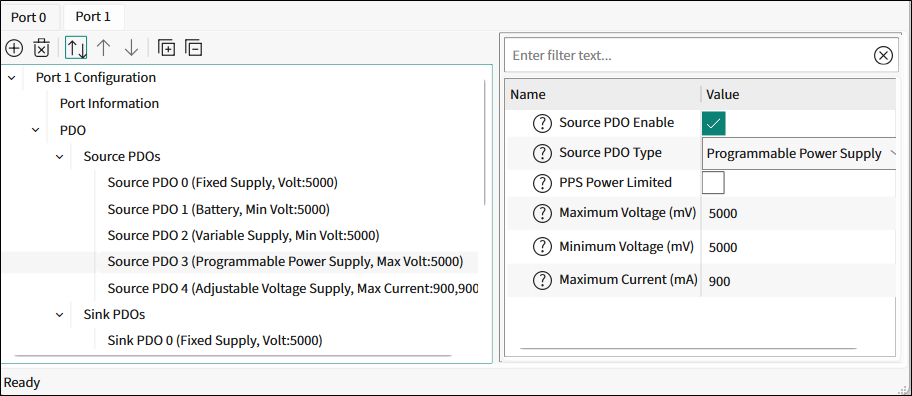
Task: Click the move down arrow icon
Action: pyautogui.click(x=131, y=48)
